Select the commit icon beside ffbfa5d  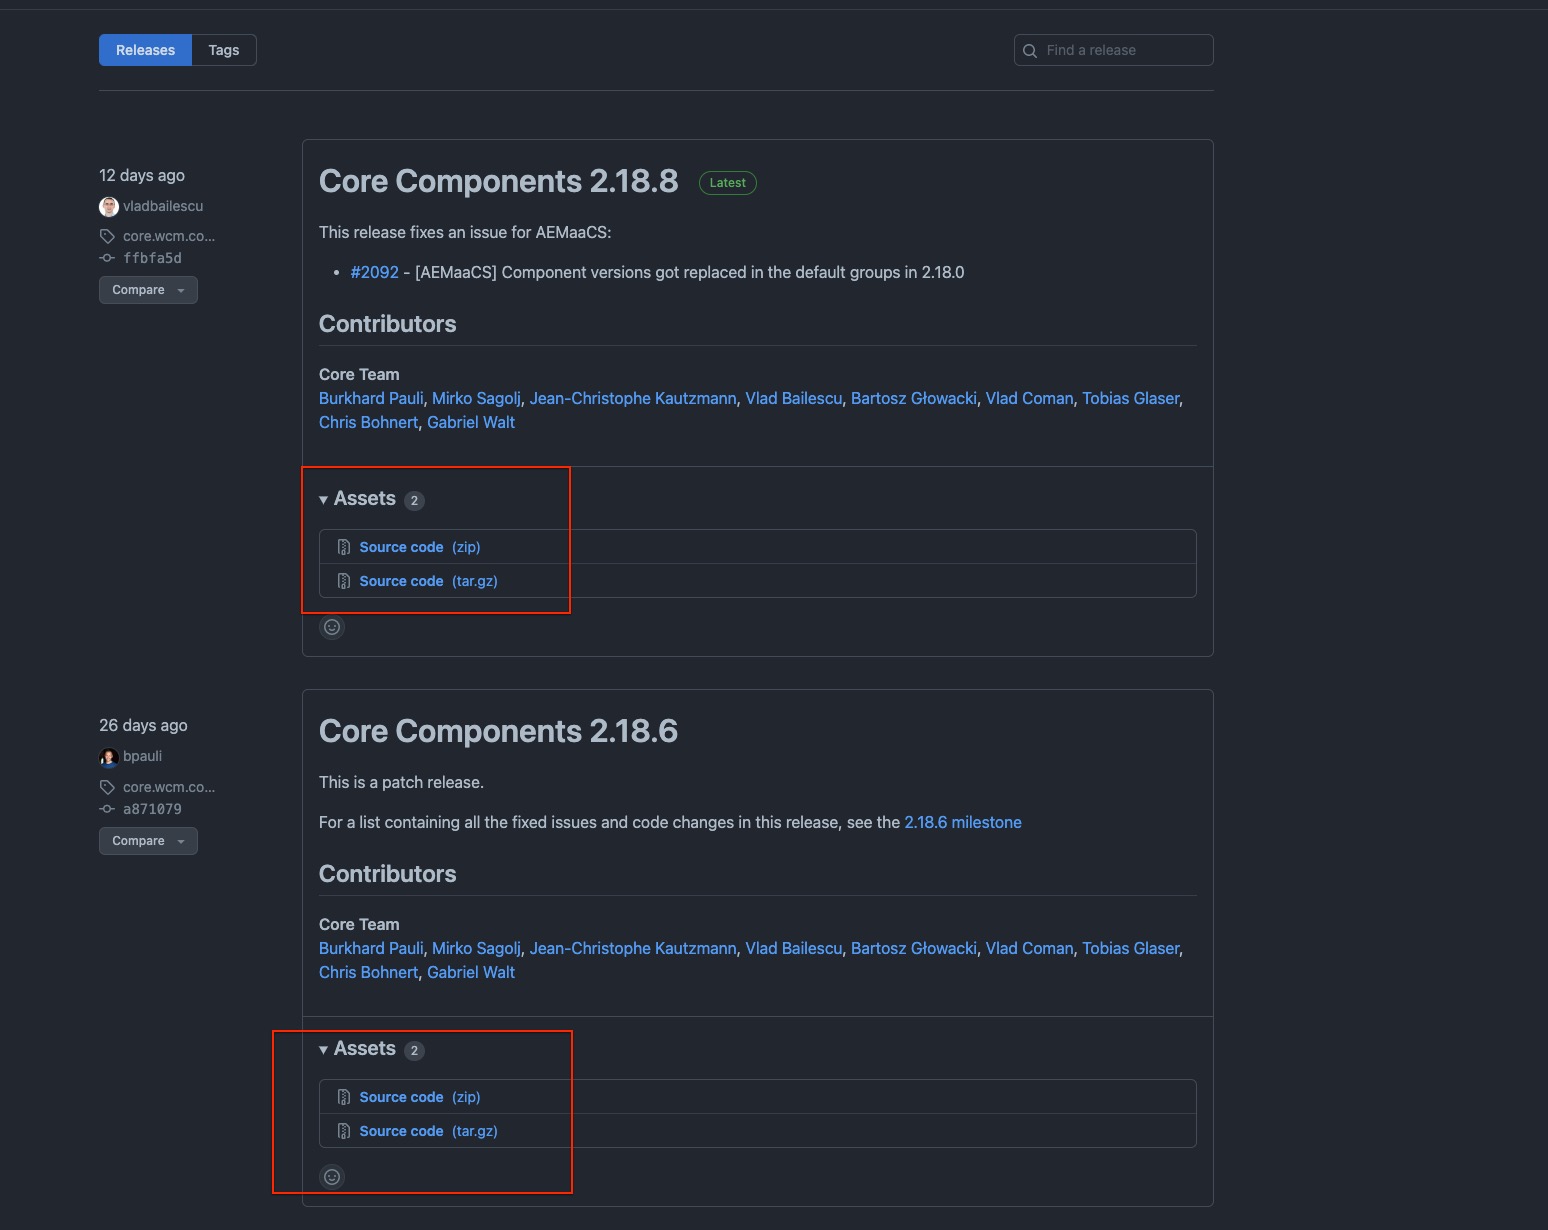(107, 257)
